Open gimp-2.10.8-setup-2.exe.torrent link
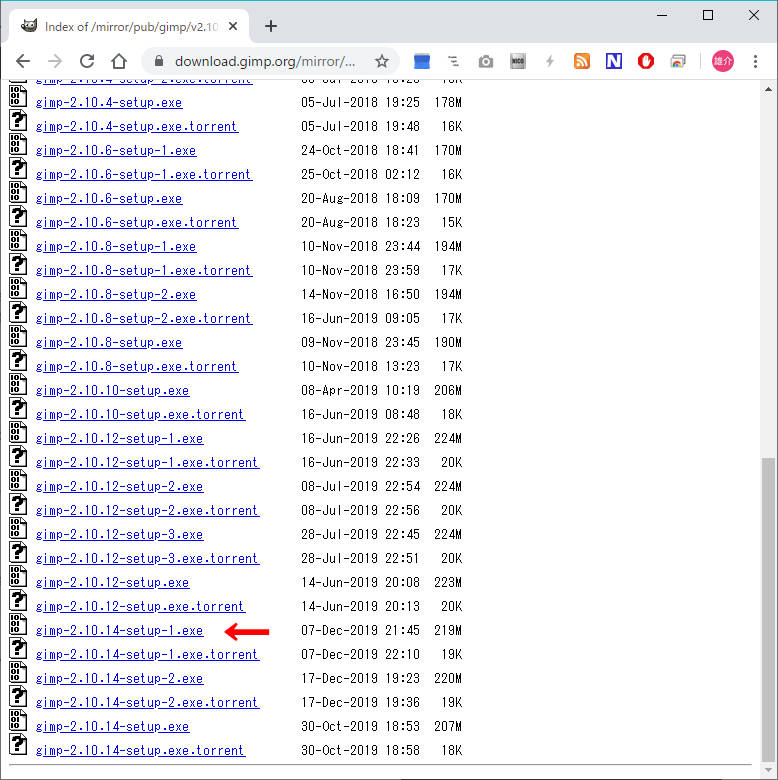 tap(144, 318)
